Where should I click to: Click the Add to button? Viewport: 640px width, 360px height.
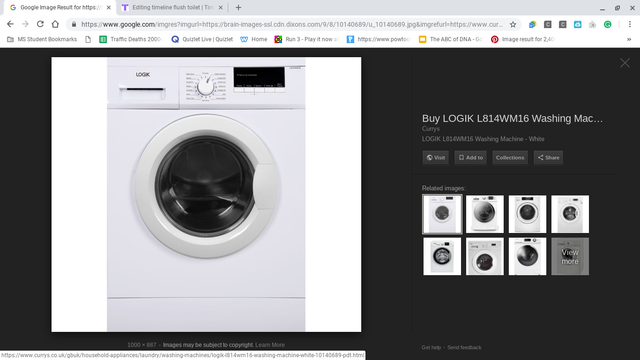471,158
